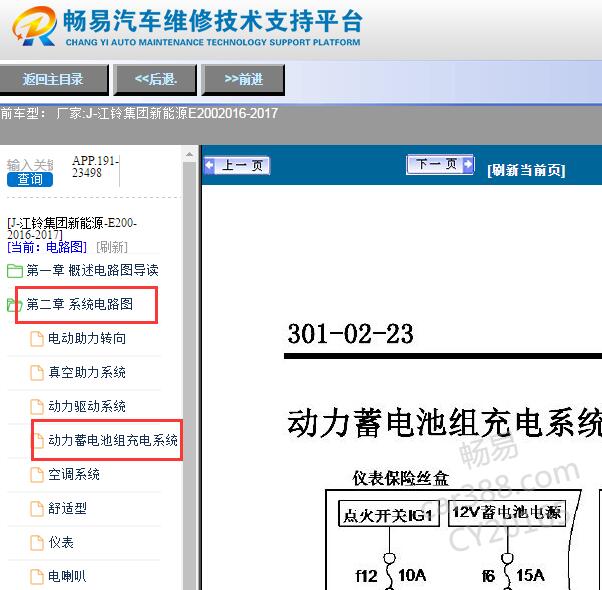Viewport: 602px width, 590px height.
Task: Click the 刷新 link in sidebar
Action: [x=112, y=247]
